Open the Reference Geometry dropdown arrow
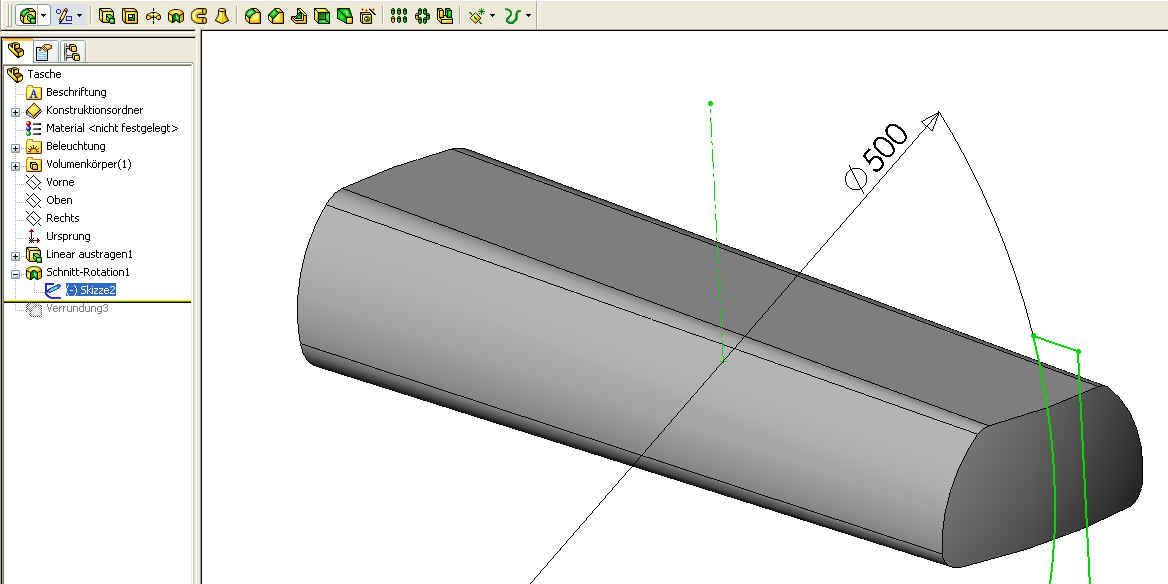 click(492, 16)
